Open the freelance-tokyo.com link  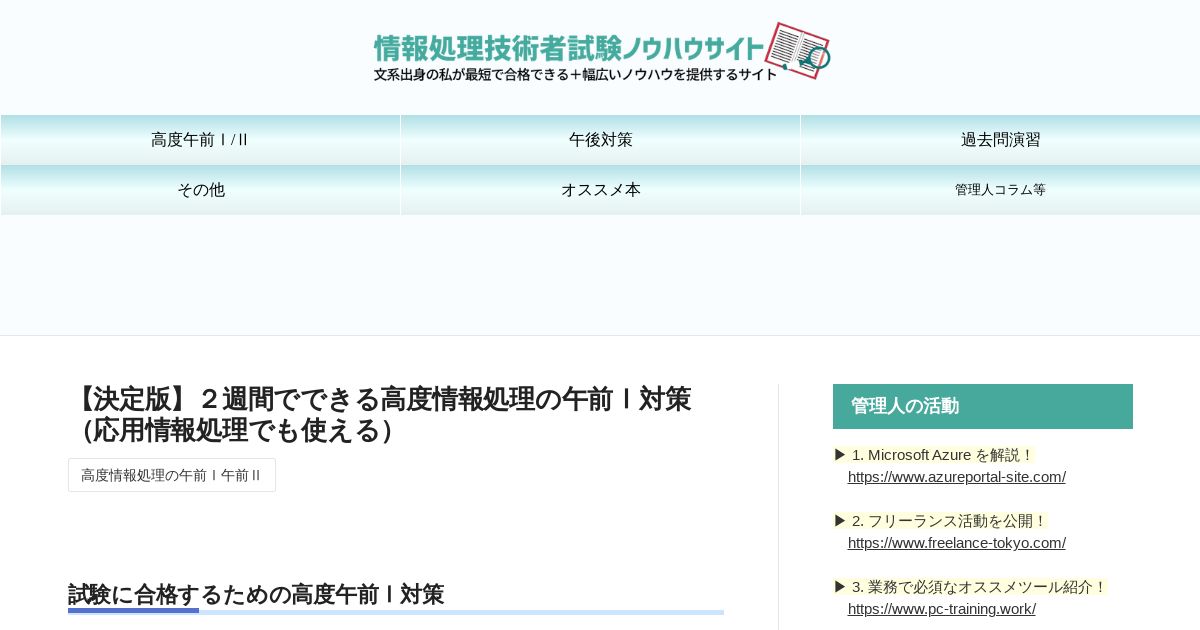(x=957, y=543)
